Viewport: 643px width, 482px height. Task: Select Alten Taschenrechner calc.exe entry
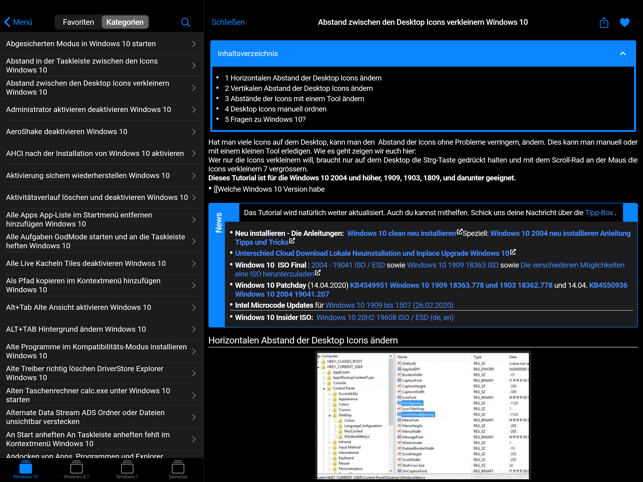pos(102,395)
